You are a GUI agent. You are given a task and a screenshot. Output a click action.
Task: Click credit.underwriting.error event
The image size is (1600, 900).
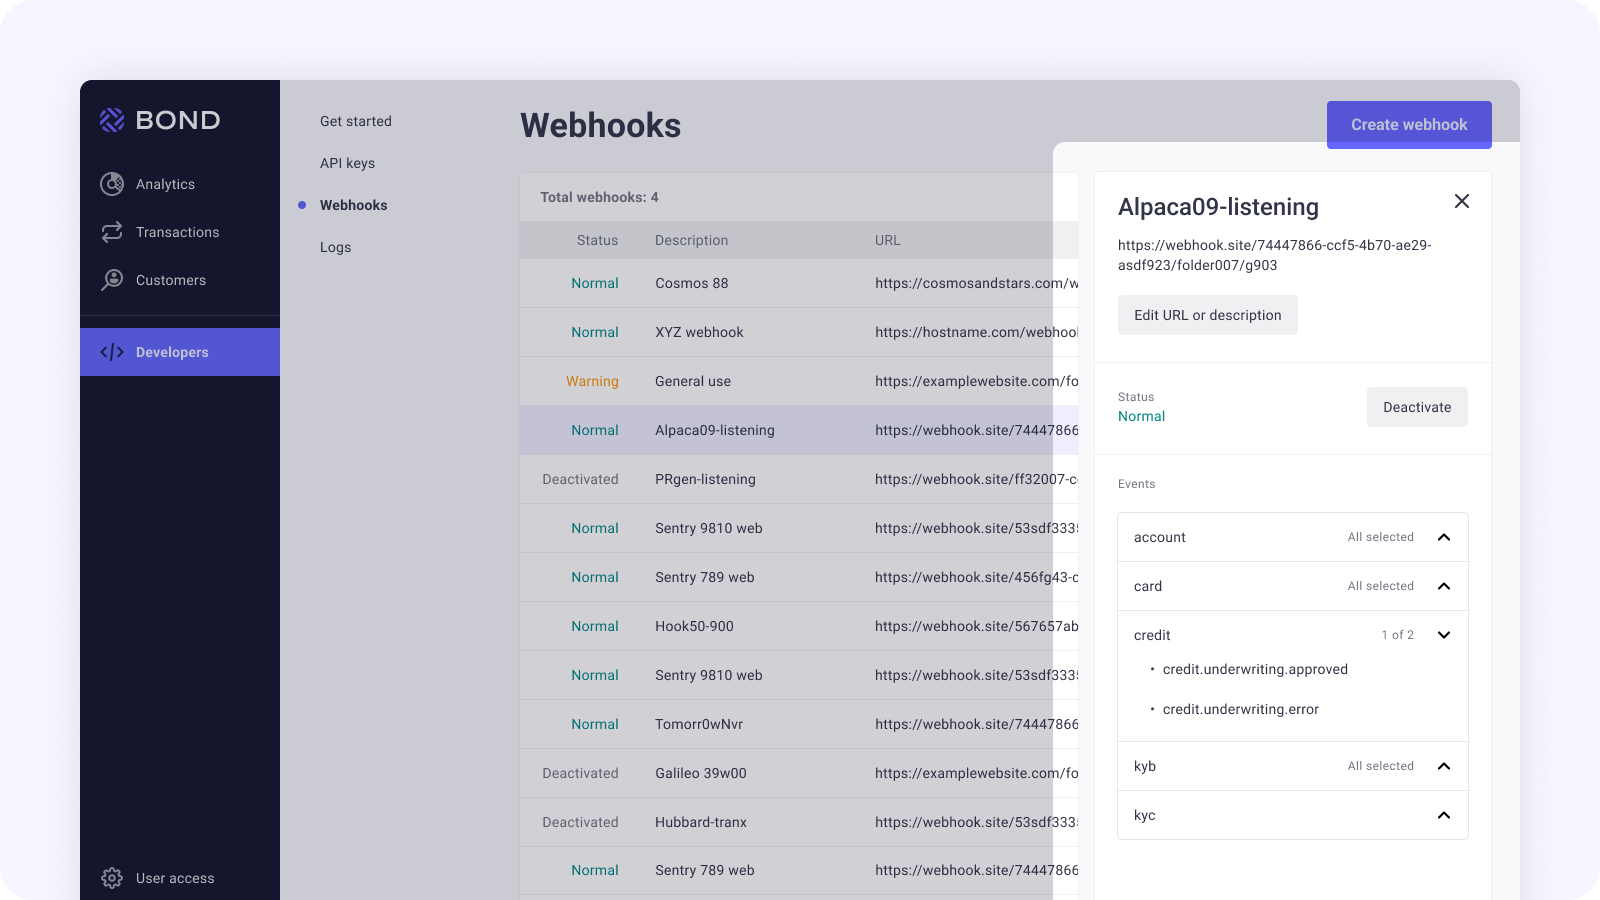click(x=1240, y=709)
